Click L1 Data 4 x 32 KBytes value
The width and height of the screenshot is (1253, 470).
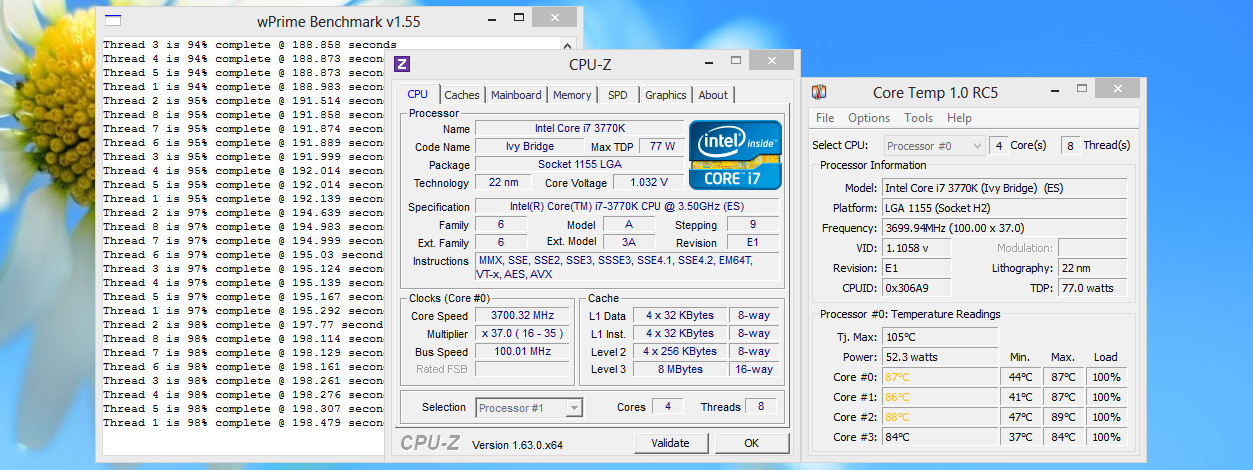coord(680,316)
